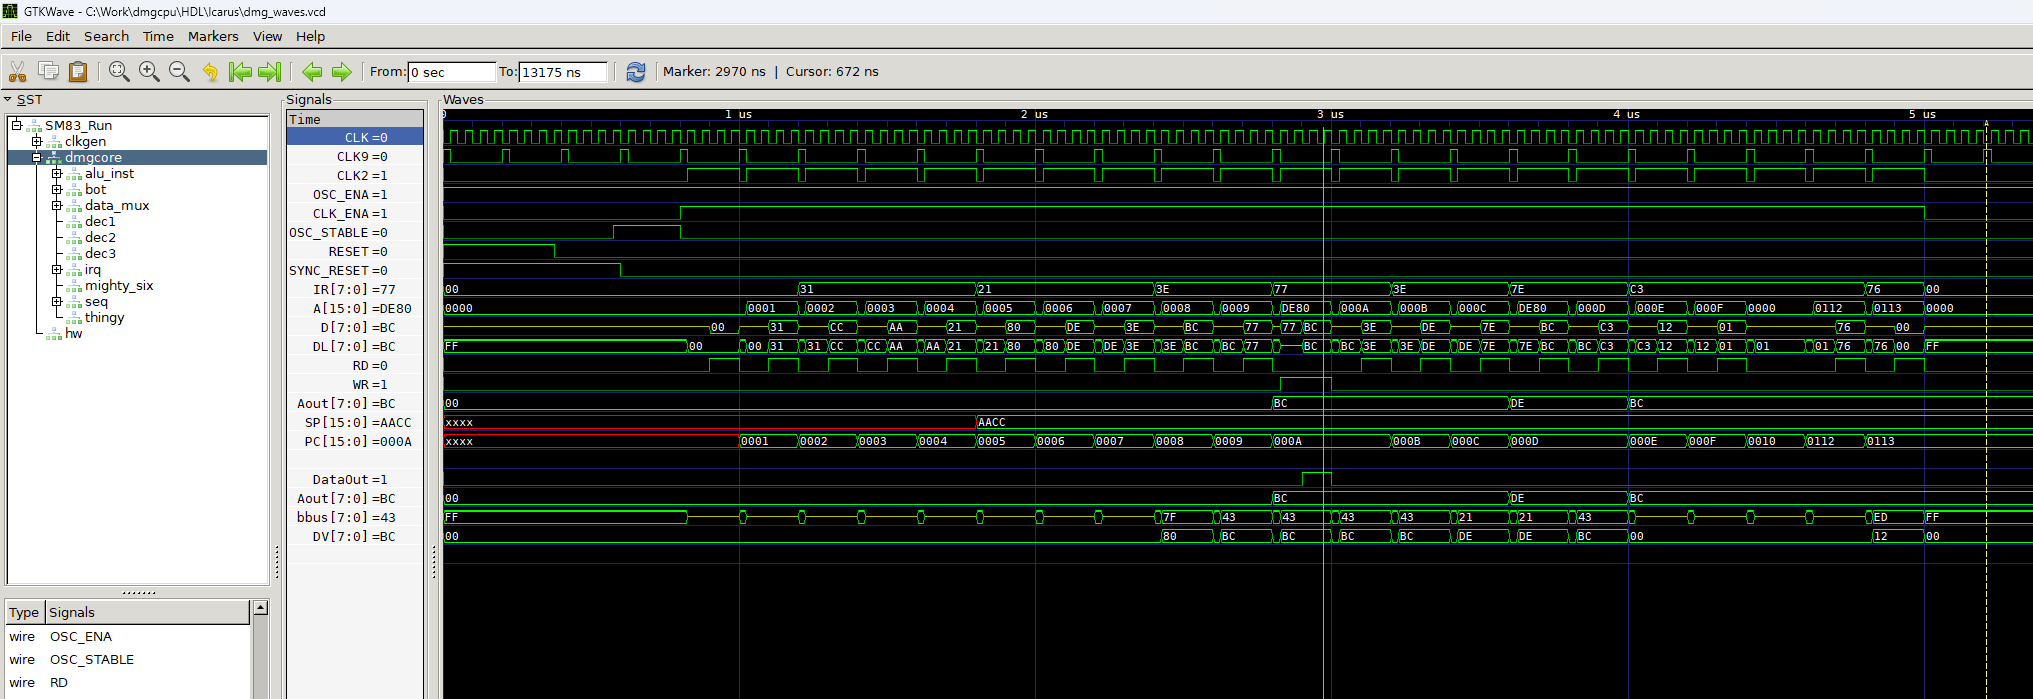Screen dimensions: 2033x699
Task: Click the Undo Zoom yellow arrow icon
Action: click(210, 71)
